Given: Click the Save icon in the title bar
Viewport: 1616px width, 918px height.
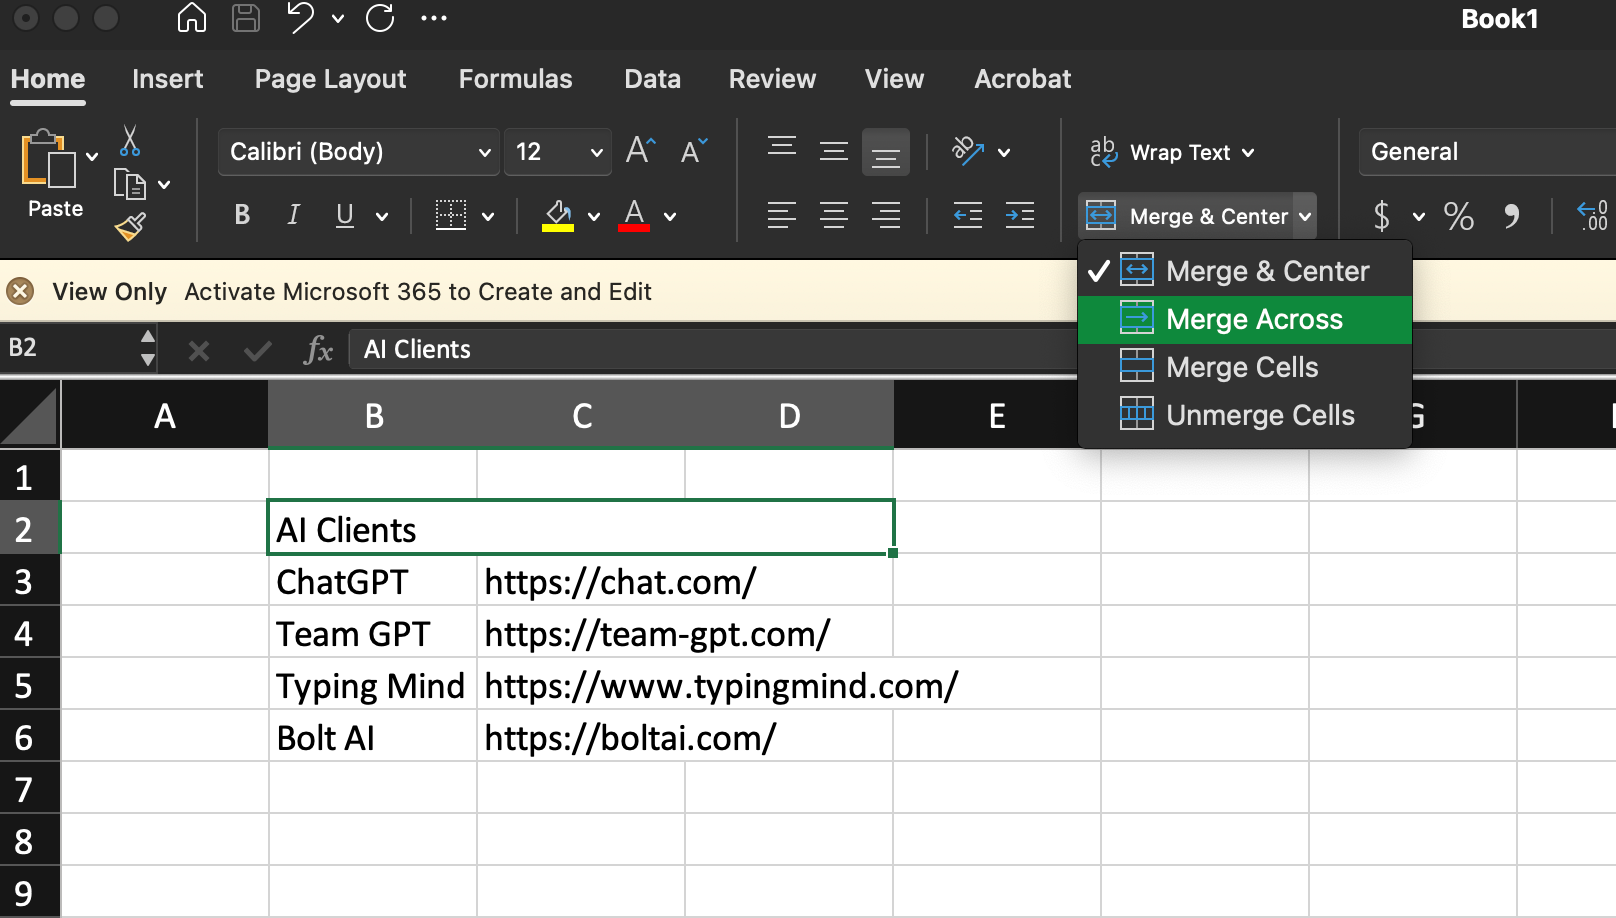Looking at the screenshot, I should click(x=245, y=18).
